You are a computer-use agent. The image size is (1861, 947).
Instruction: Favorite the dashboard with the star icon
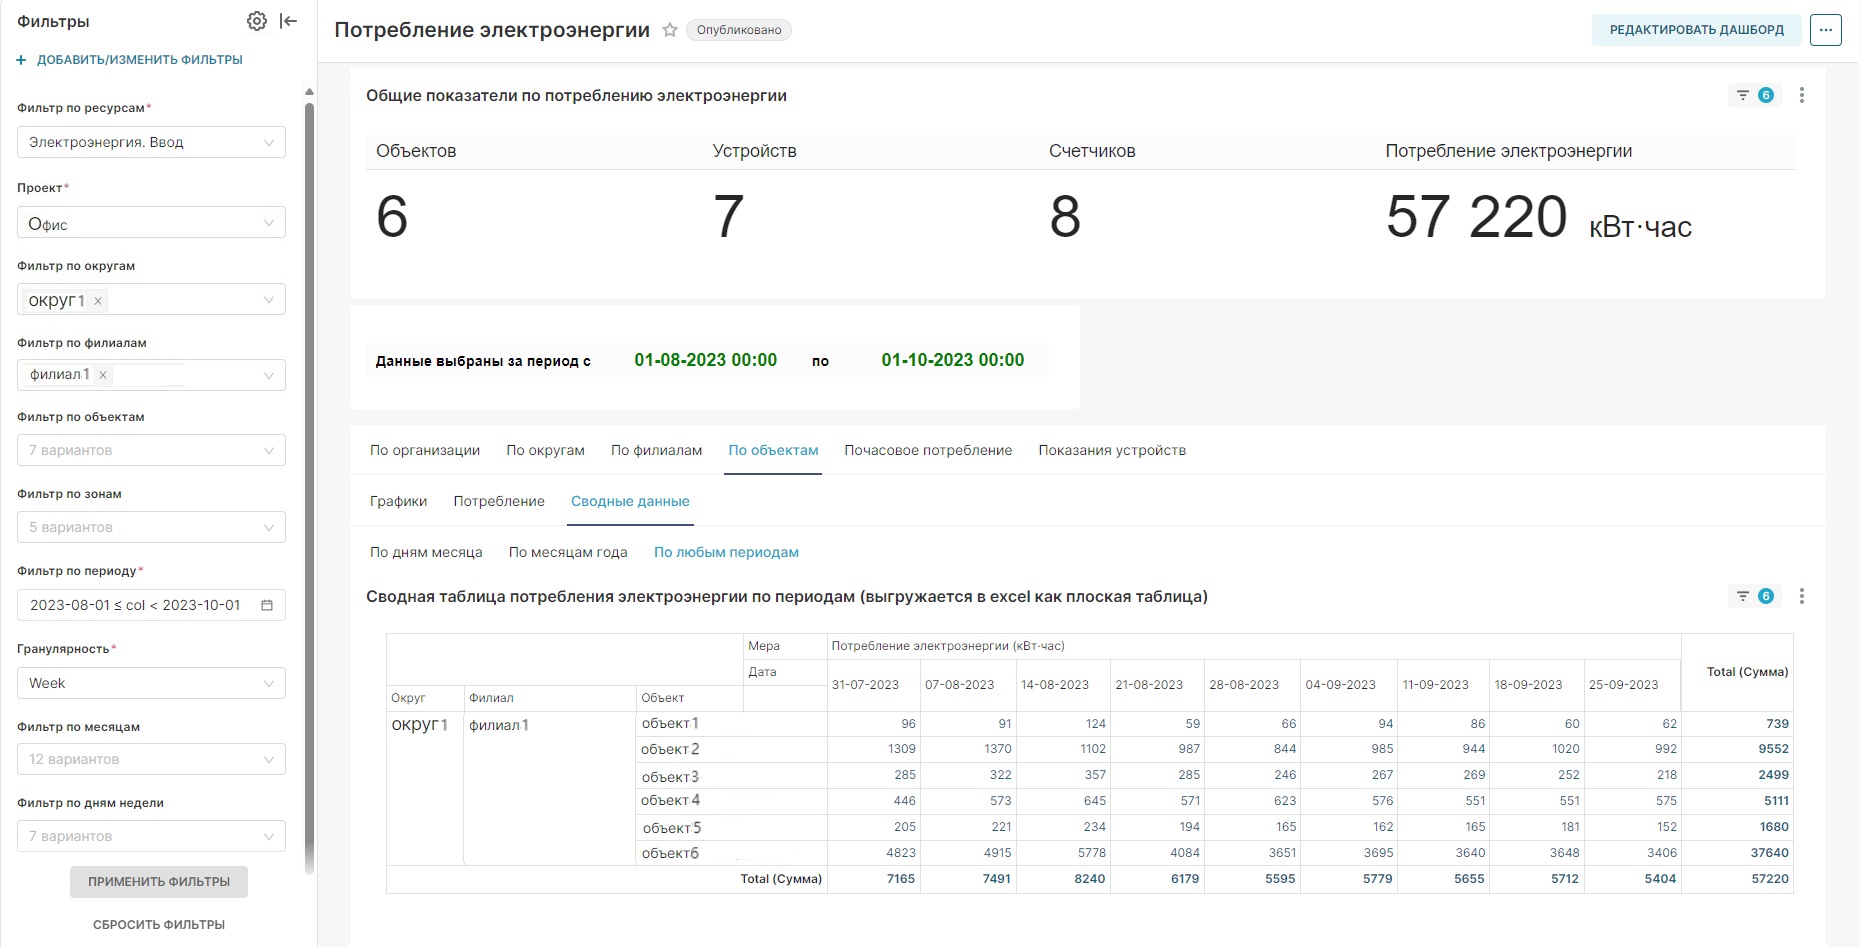point(670,30)
